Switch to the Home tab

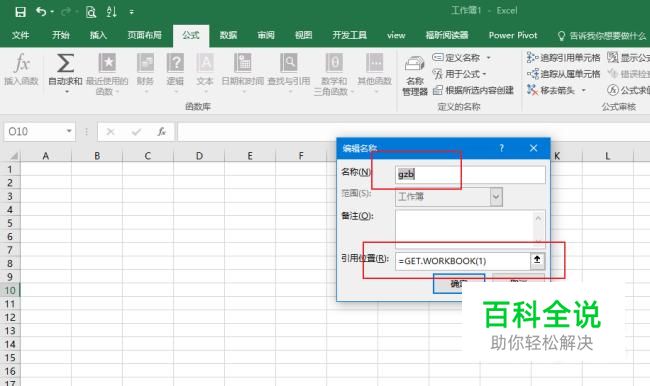pos(61,35)
